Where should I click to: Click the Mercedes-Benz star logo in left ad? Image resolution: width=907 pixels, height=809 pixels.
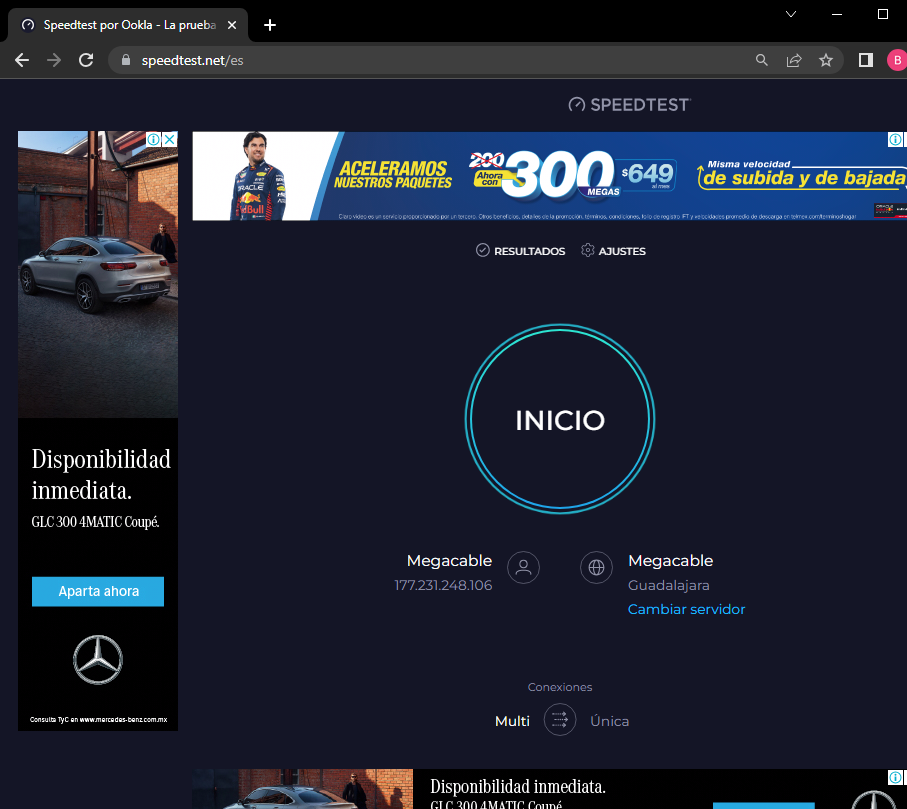pos(98,660)
